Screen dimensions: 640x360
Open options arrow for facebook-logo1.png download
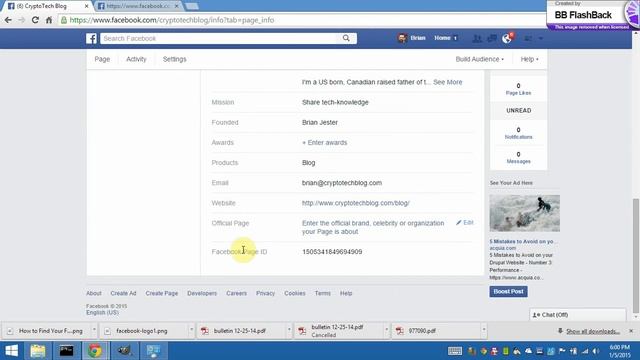point(191,329)
